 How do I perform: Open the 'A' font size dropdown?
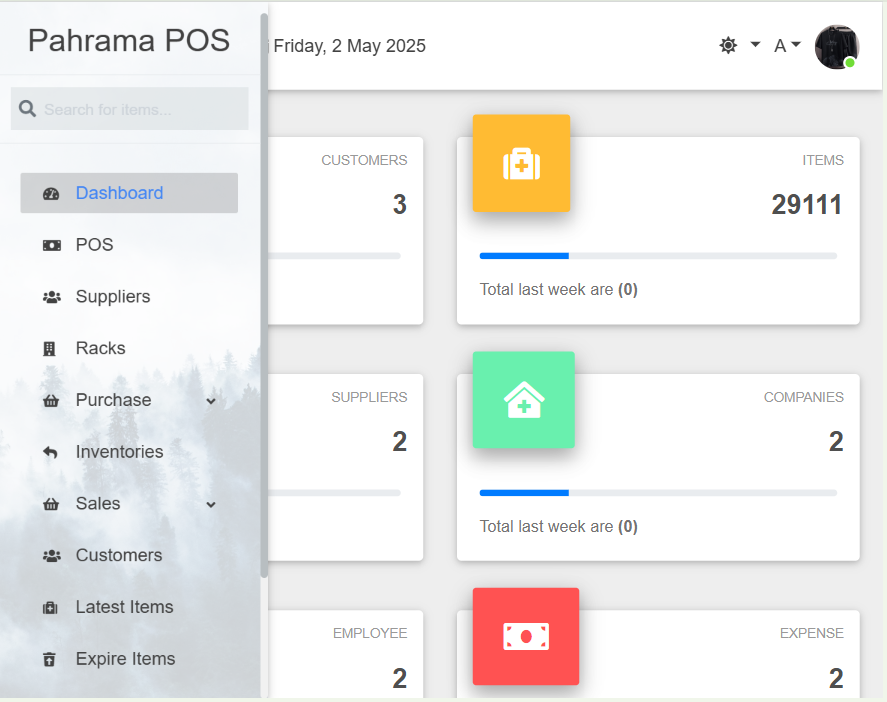tap(787, 45)
